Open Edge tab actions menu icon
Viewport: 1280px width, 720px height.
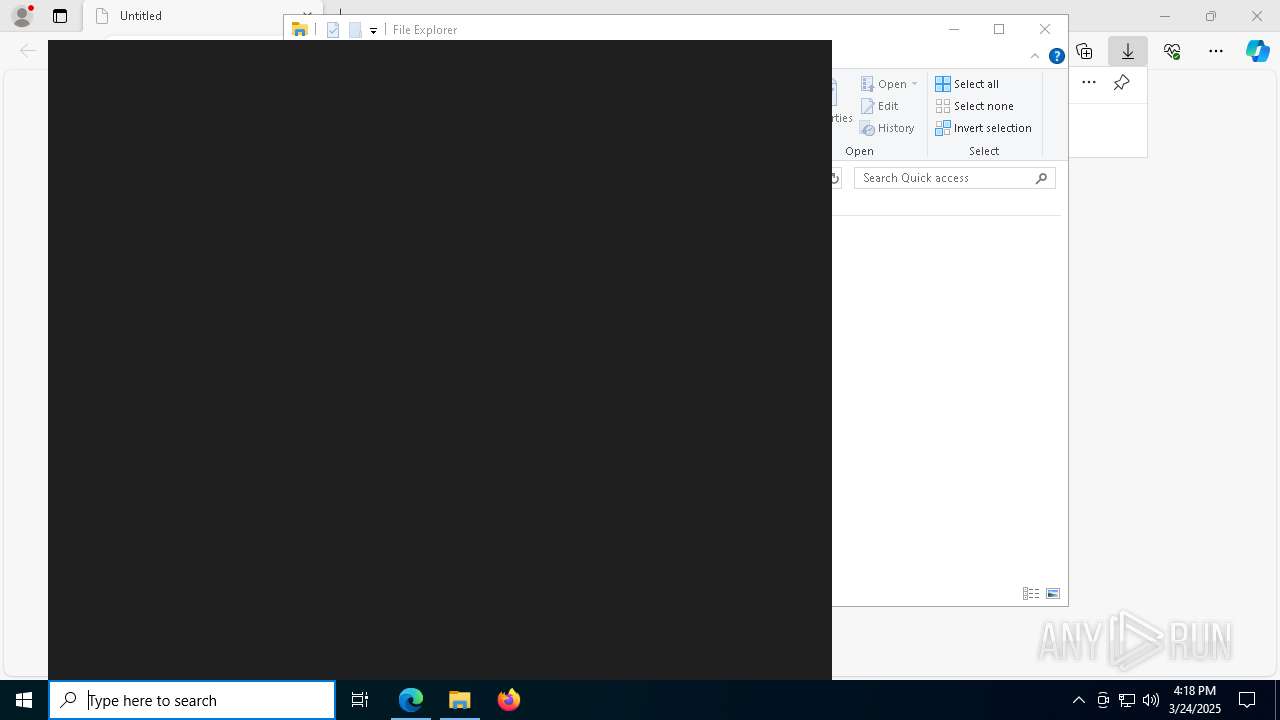point(60,16)
